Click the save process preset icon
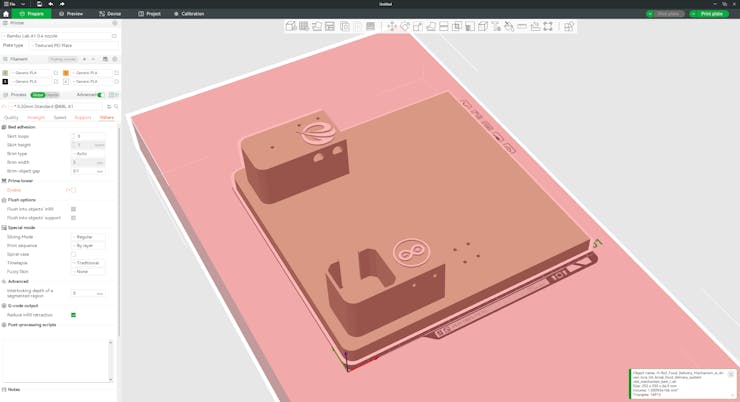This screenshot has width=740, height=402. coord(109,107)
